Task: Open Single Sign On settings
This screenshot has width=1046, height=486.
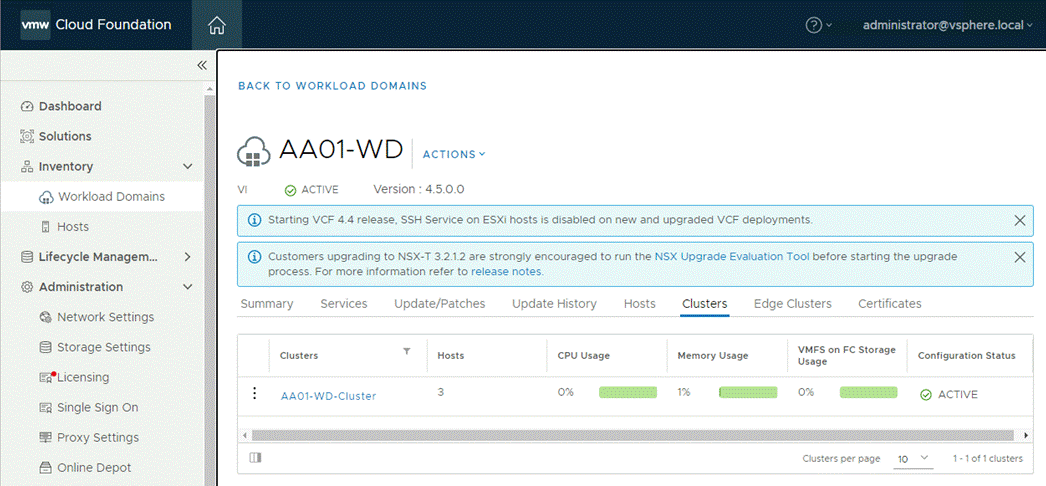Action: (98, 407)
